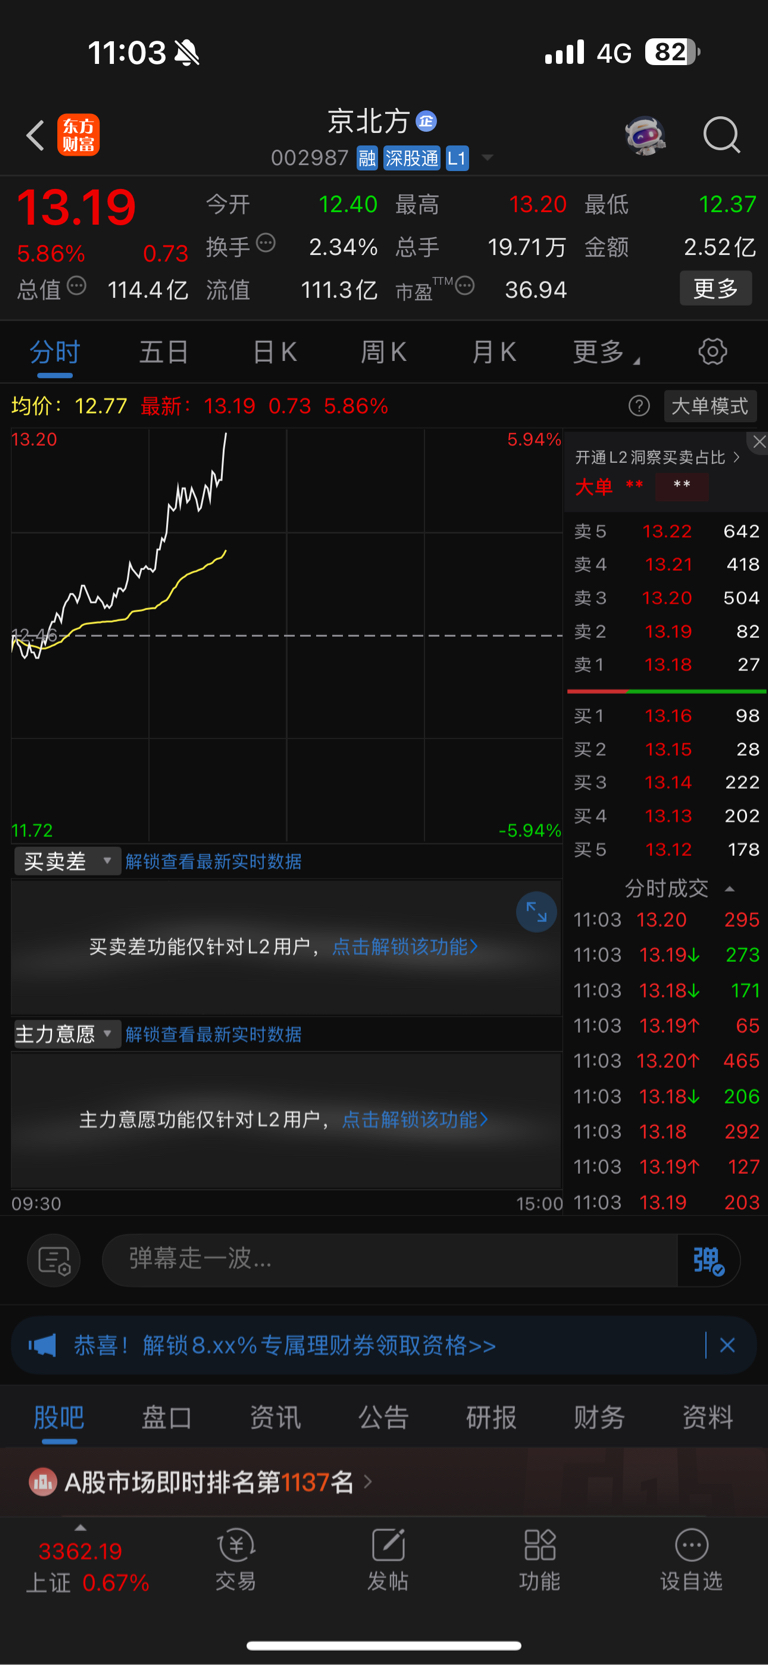Tap the L1 level tag
The width and height of the screenshot is (768, 1665).
[457, 158]
